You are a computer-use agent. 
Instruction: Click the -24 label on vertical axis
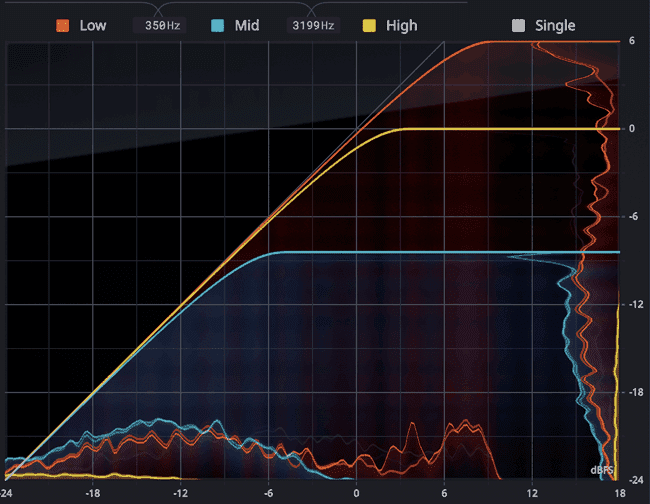pos(636,480)
